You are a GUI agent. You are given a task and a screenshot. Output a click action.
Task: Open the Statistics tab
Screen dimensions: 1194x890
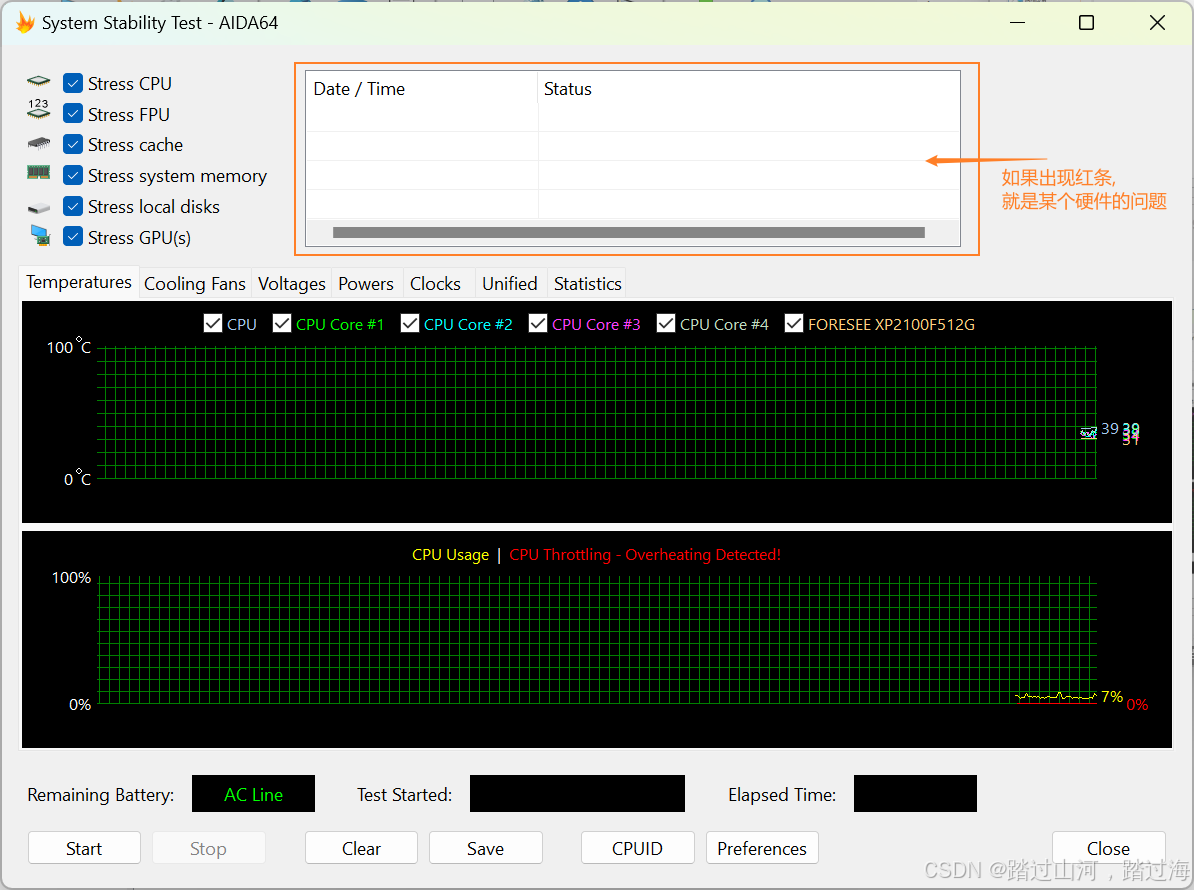click(588, 284)
